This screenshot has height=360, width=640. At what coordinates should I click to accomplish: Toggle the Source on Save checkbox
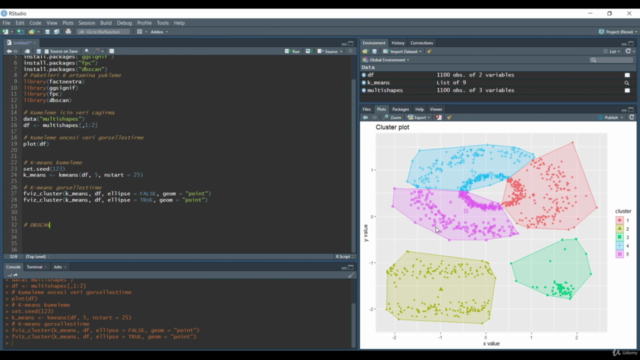[47, 51]
